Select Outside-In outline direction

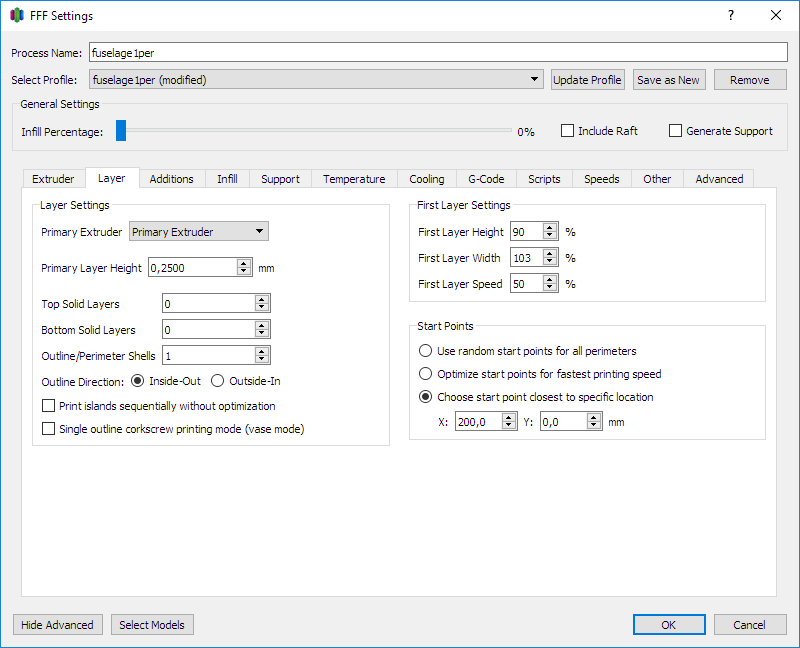(x=217, y=381)
